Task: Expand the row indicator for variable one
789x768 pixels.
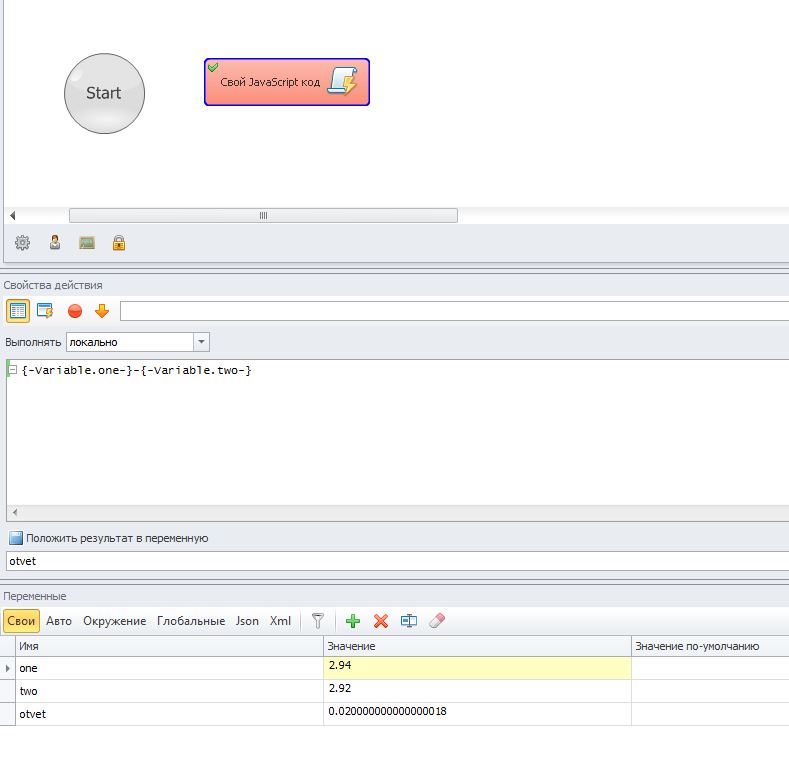Action: click(8, 668)
